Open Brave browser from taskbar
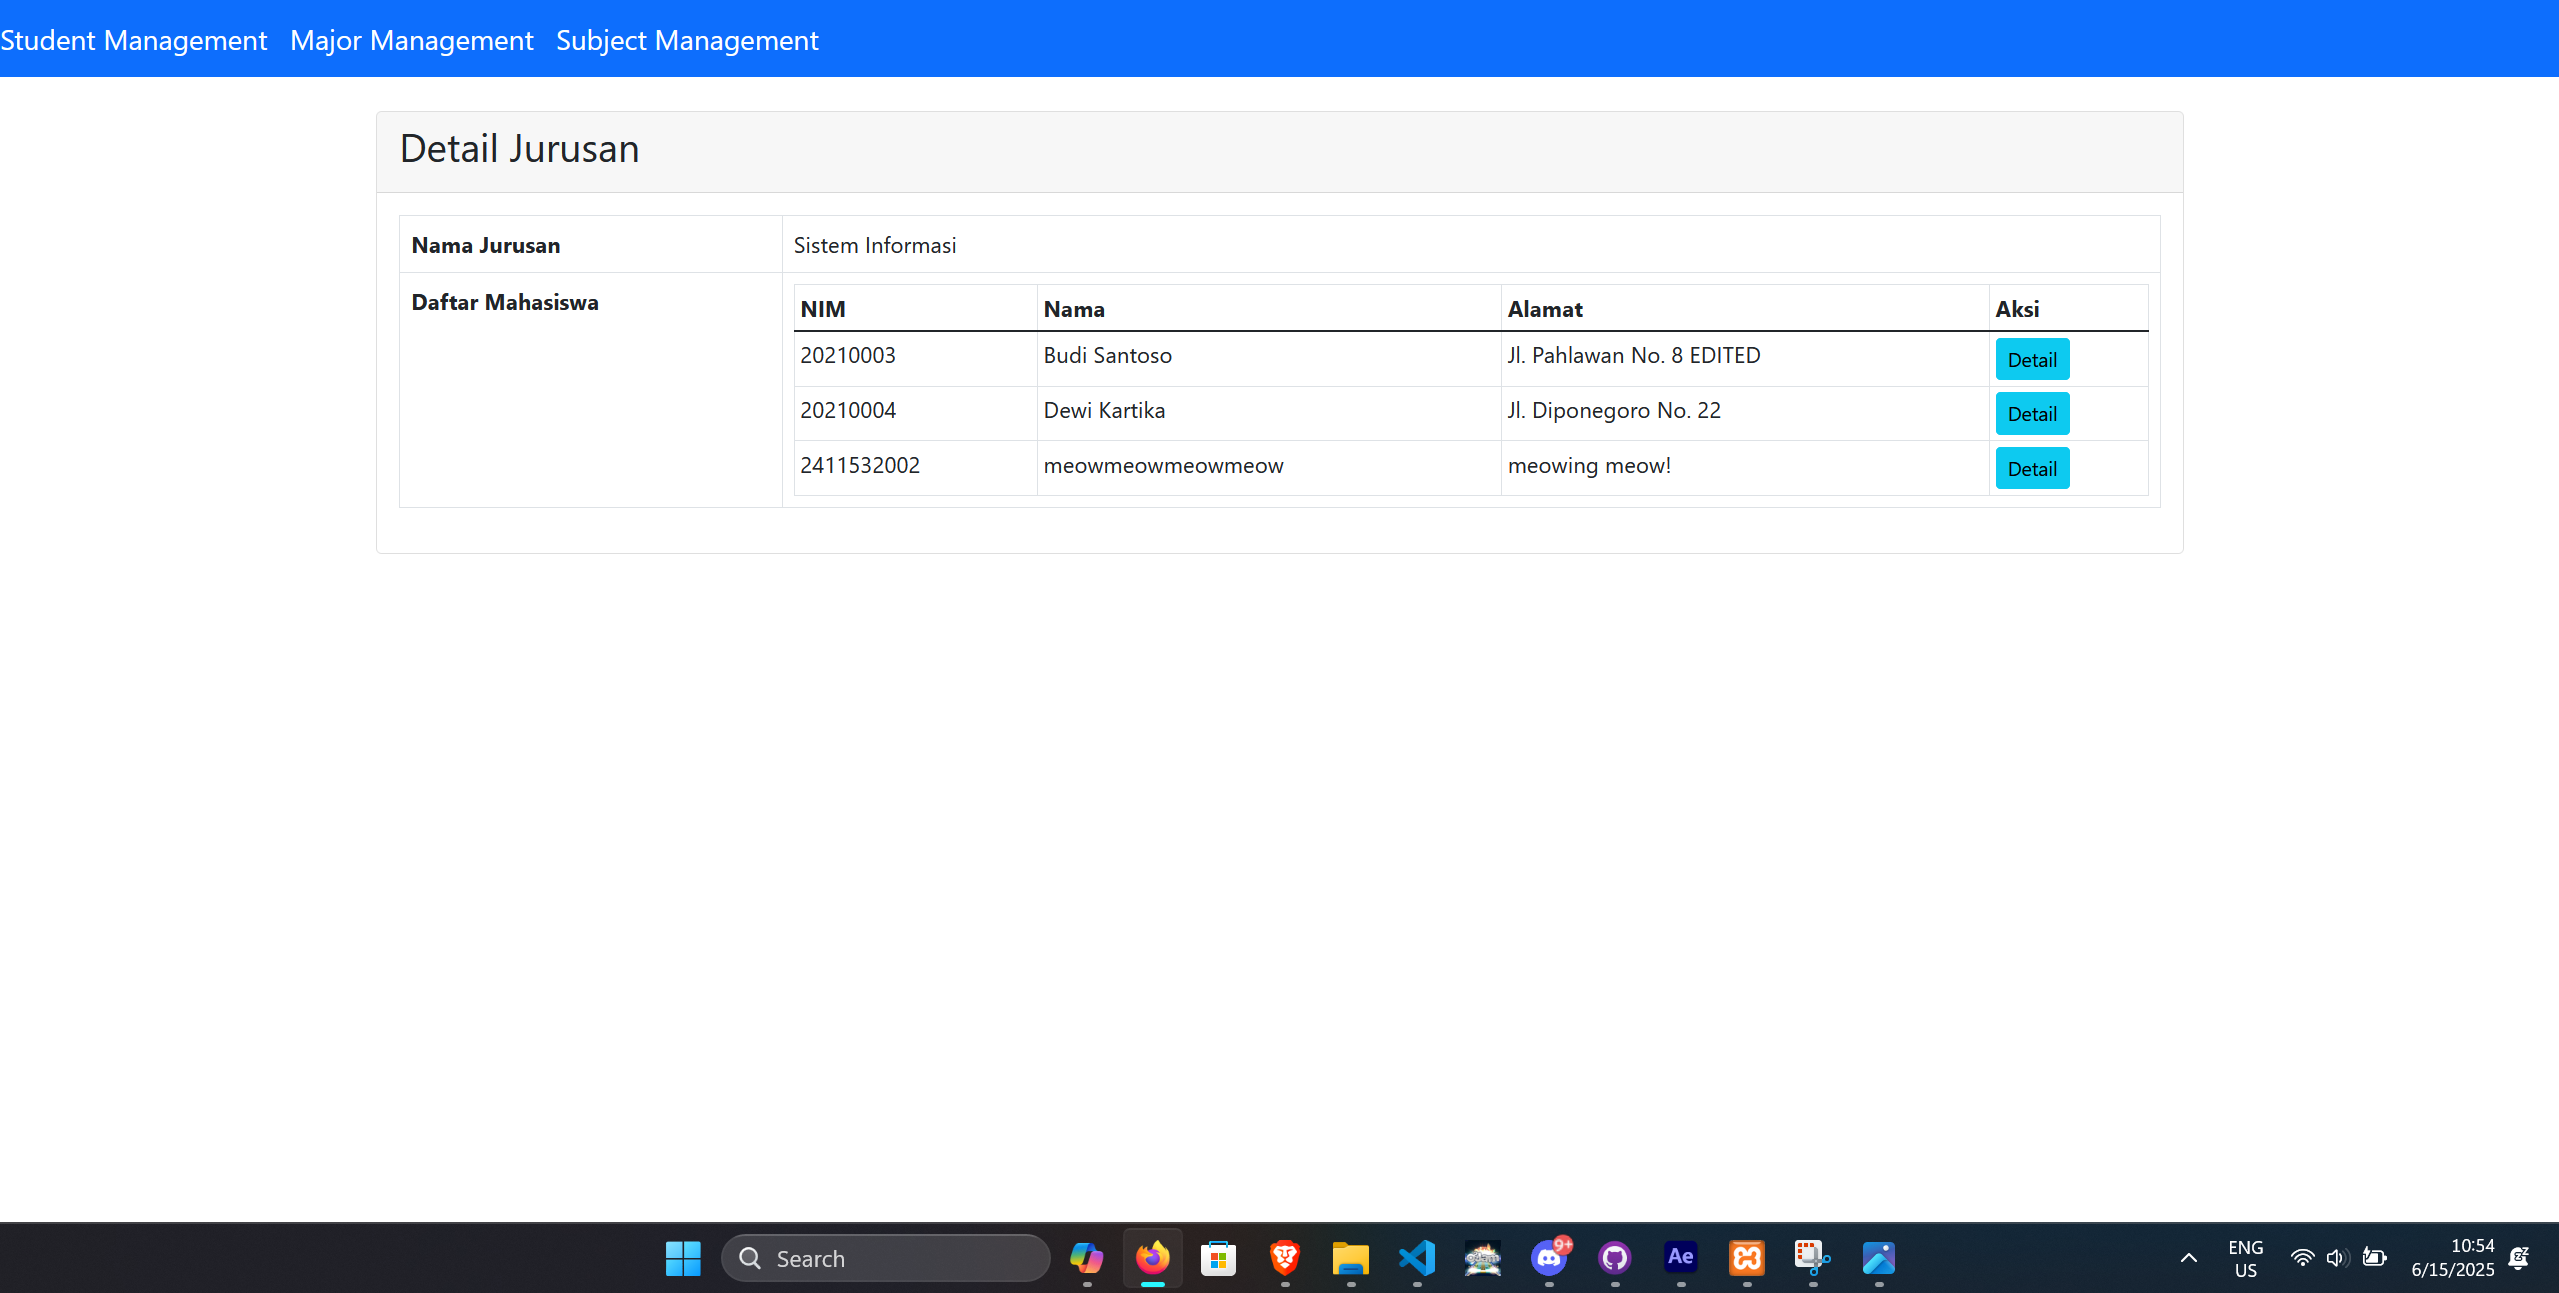Screen dimensions: 2559x1293 (1284, 1258)
